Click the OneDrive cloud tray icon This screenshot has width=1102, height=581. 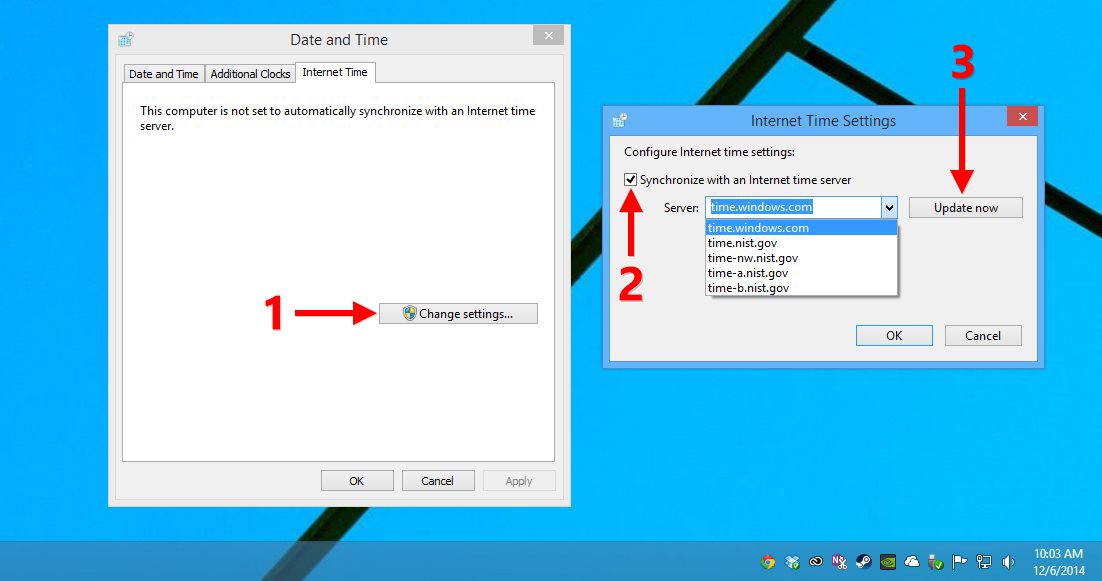912,561
